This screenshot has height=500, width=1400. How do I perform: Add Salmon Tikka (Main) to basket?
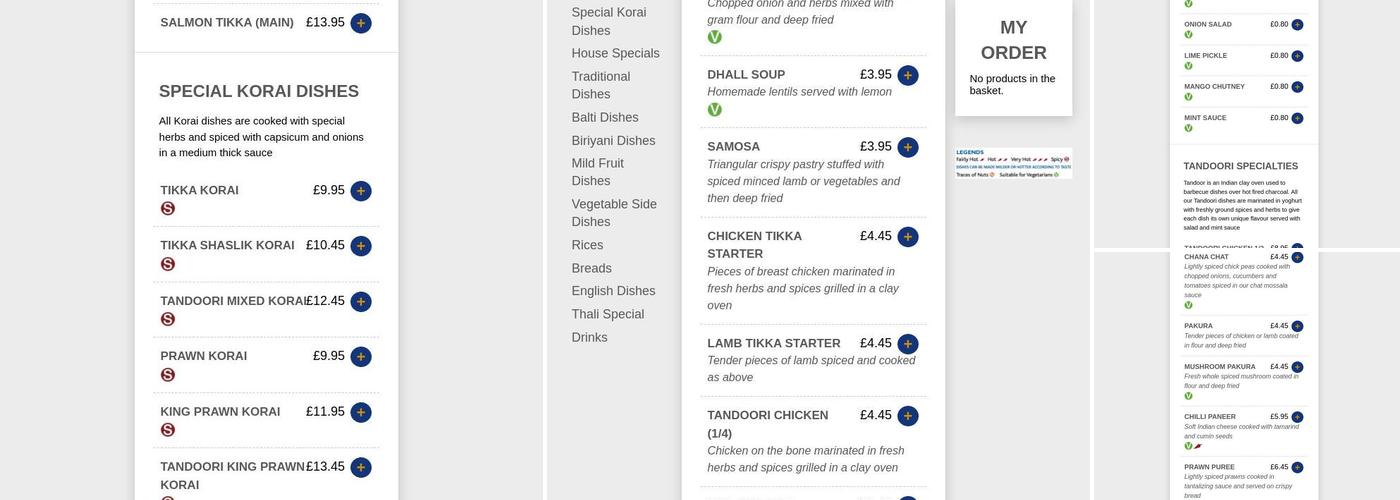click(361, 23)
